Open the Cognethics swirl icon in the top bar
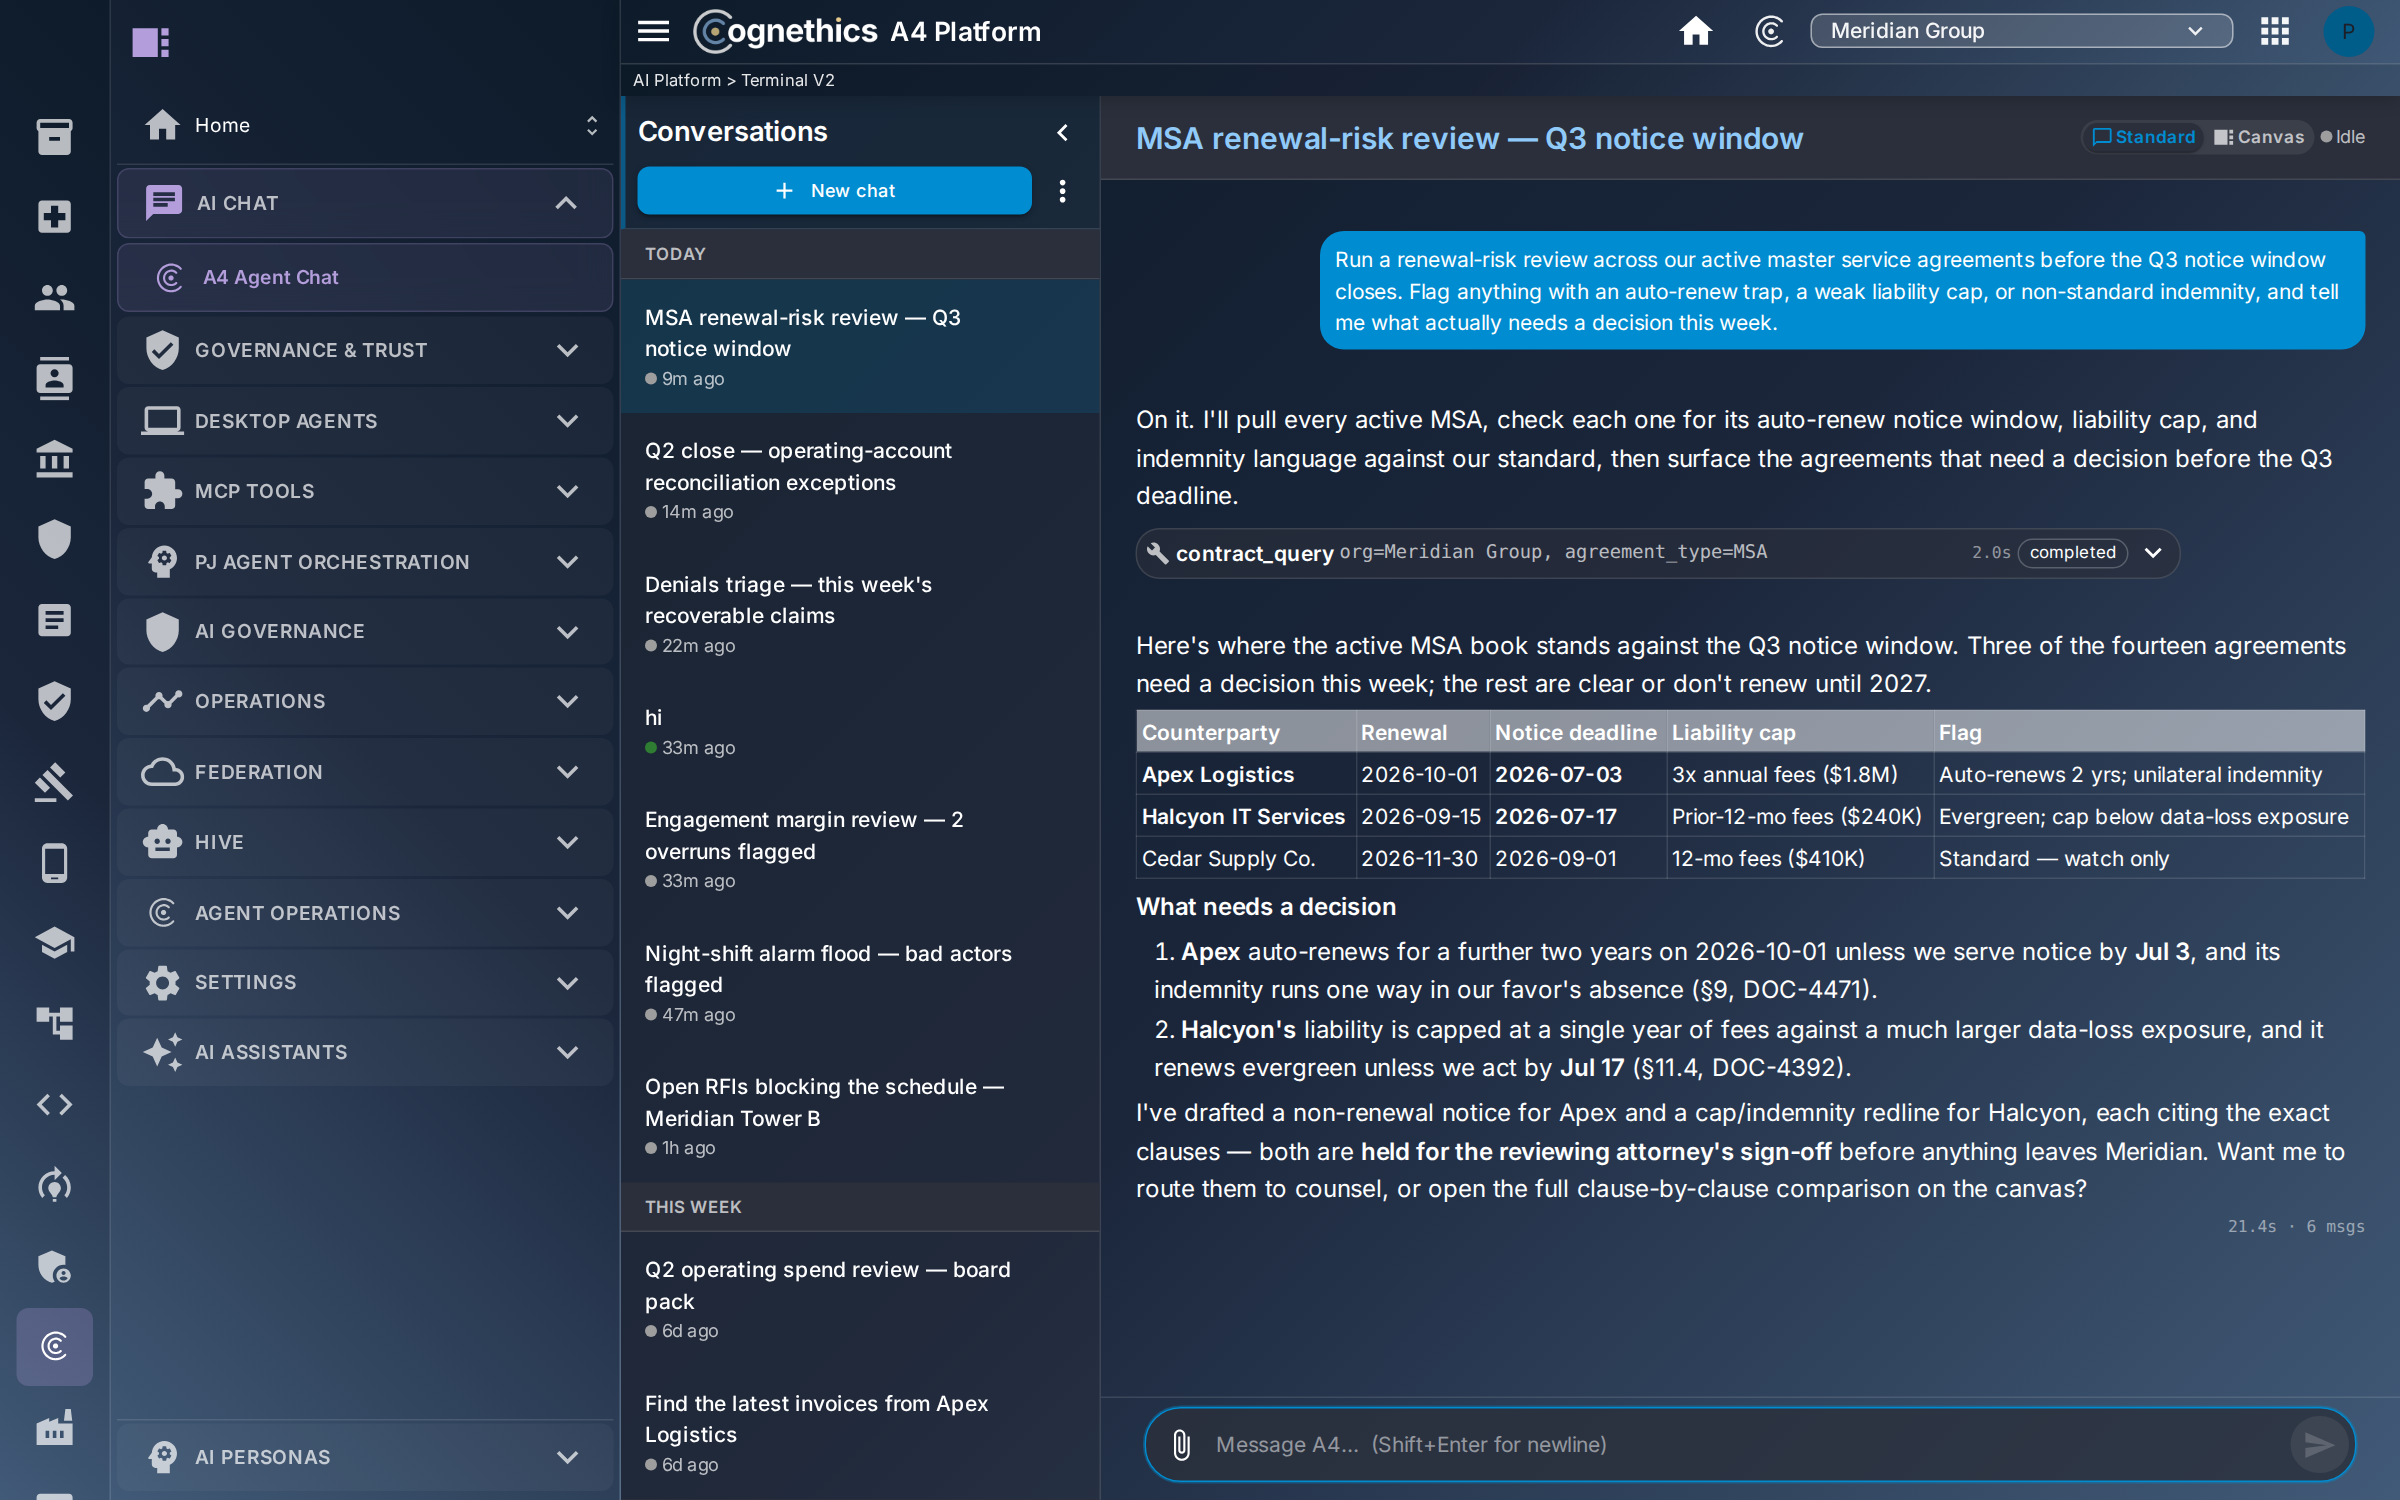The height and width of the screenshot is (1500, 2400). click(1769, 31)
